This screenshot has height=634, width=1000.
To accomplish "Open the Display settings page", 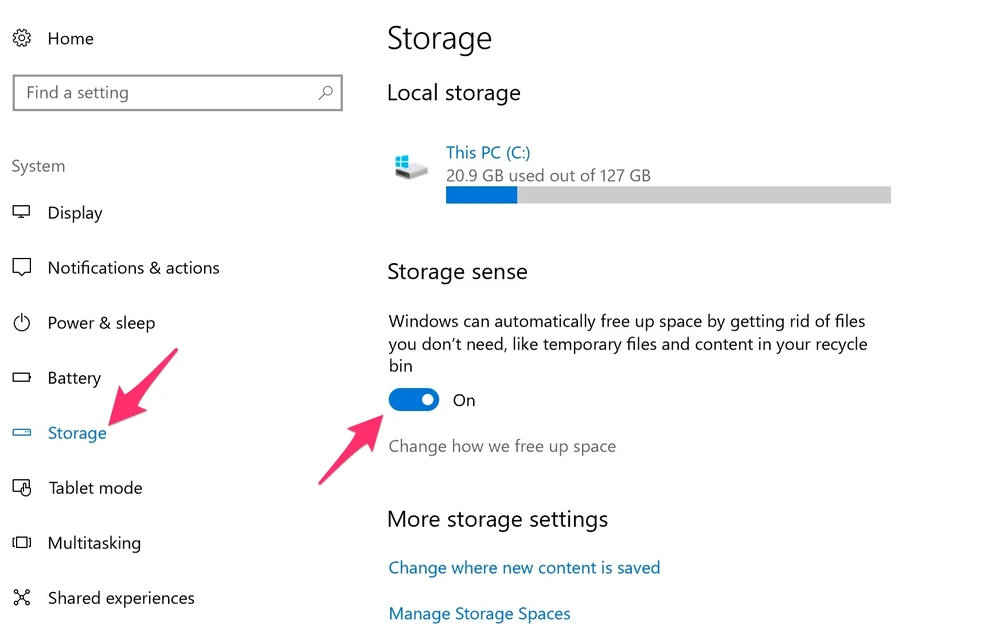I will coord(75,213).
